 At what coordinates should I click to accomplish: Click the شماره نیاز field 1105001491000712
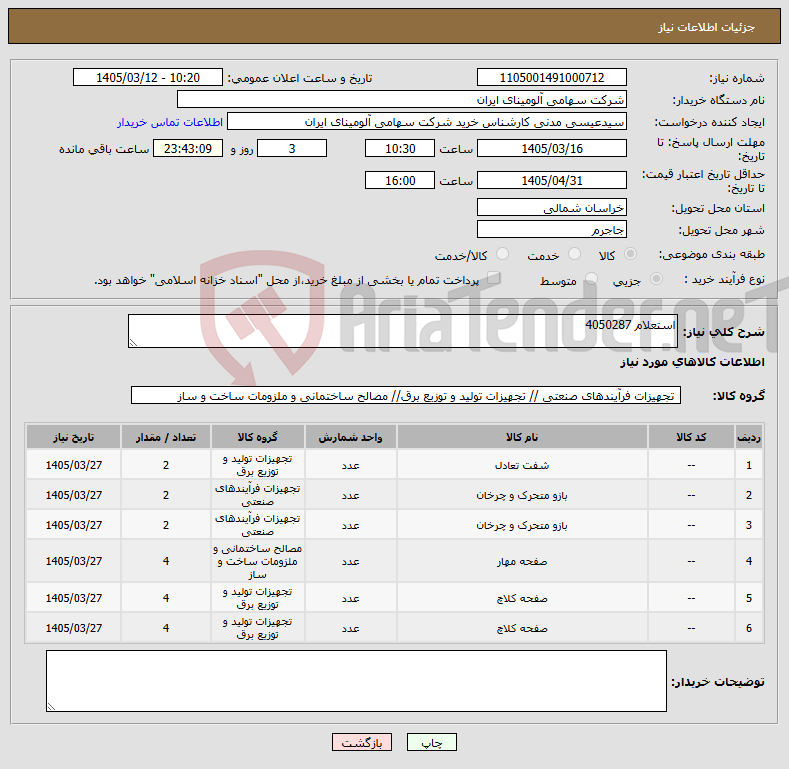point(551,78)
